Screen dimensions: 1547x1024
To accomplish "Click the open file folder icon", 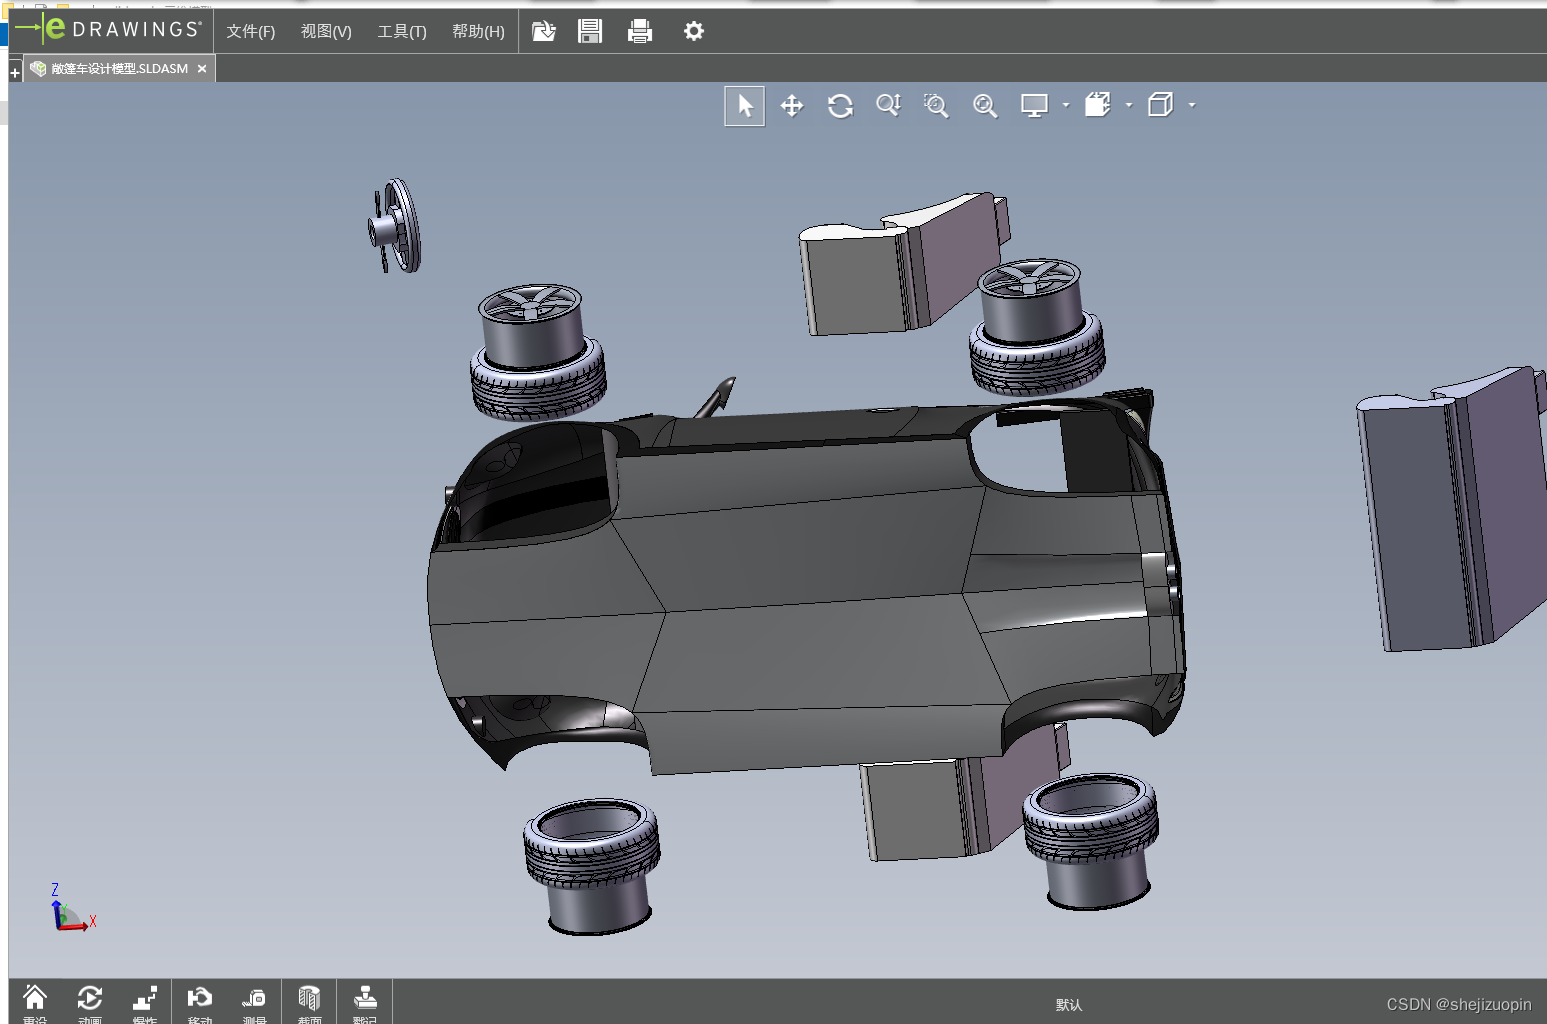I will click(x=543, y=32).
